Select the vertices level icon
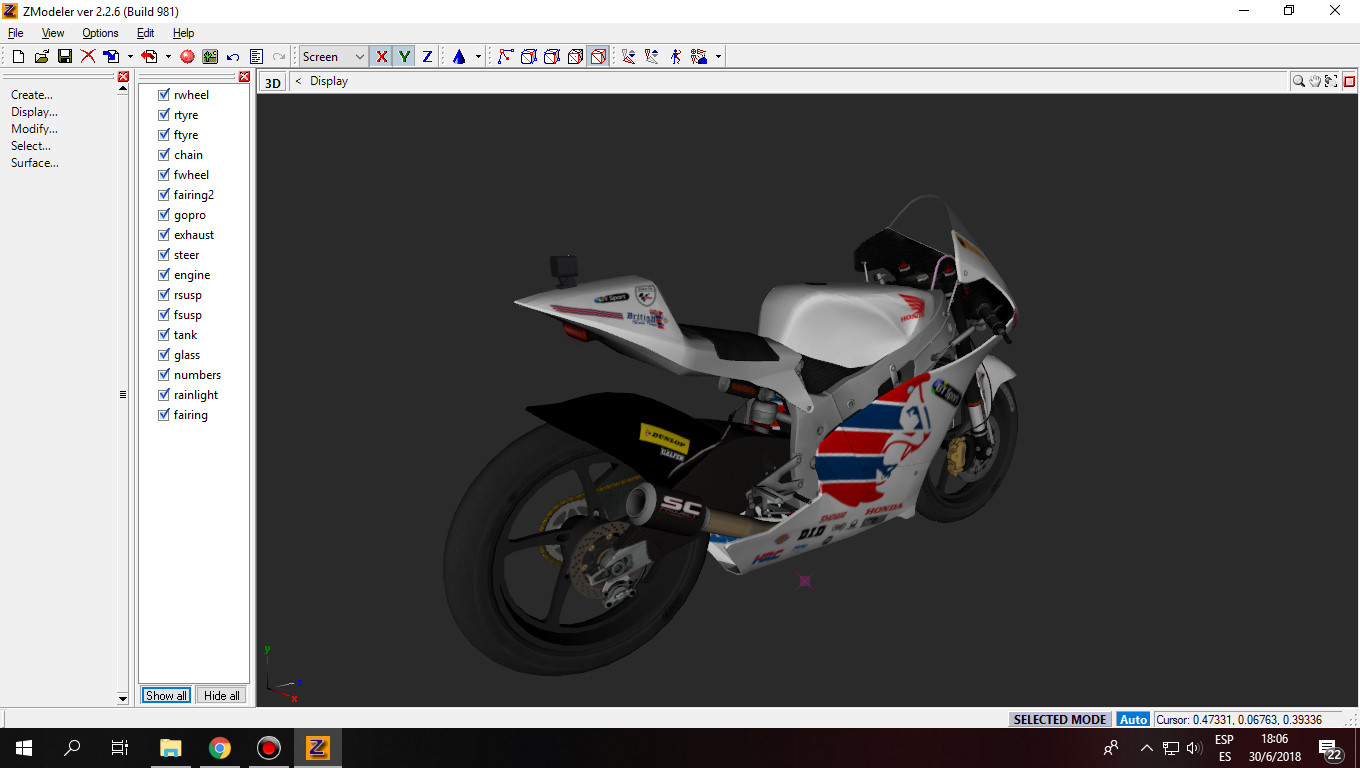This screenshot has width=1360, height=768. point(506,57)
